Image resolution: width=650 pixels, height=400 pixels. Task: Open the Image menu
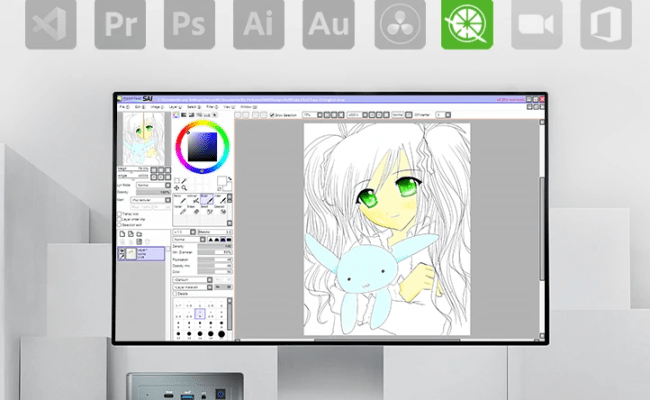pos(157,107)
